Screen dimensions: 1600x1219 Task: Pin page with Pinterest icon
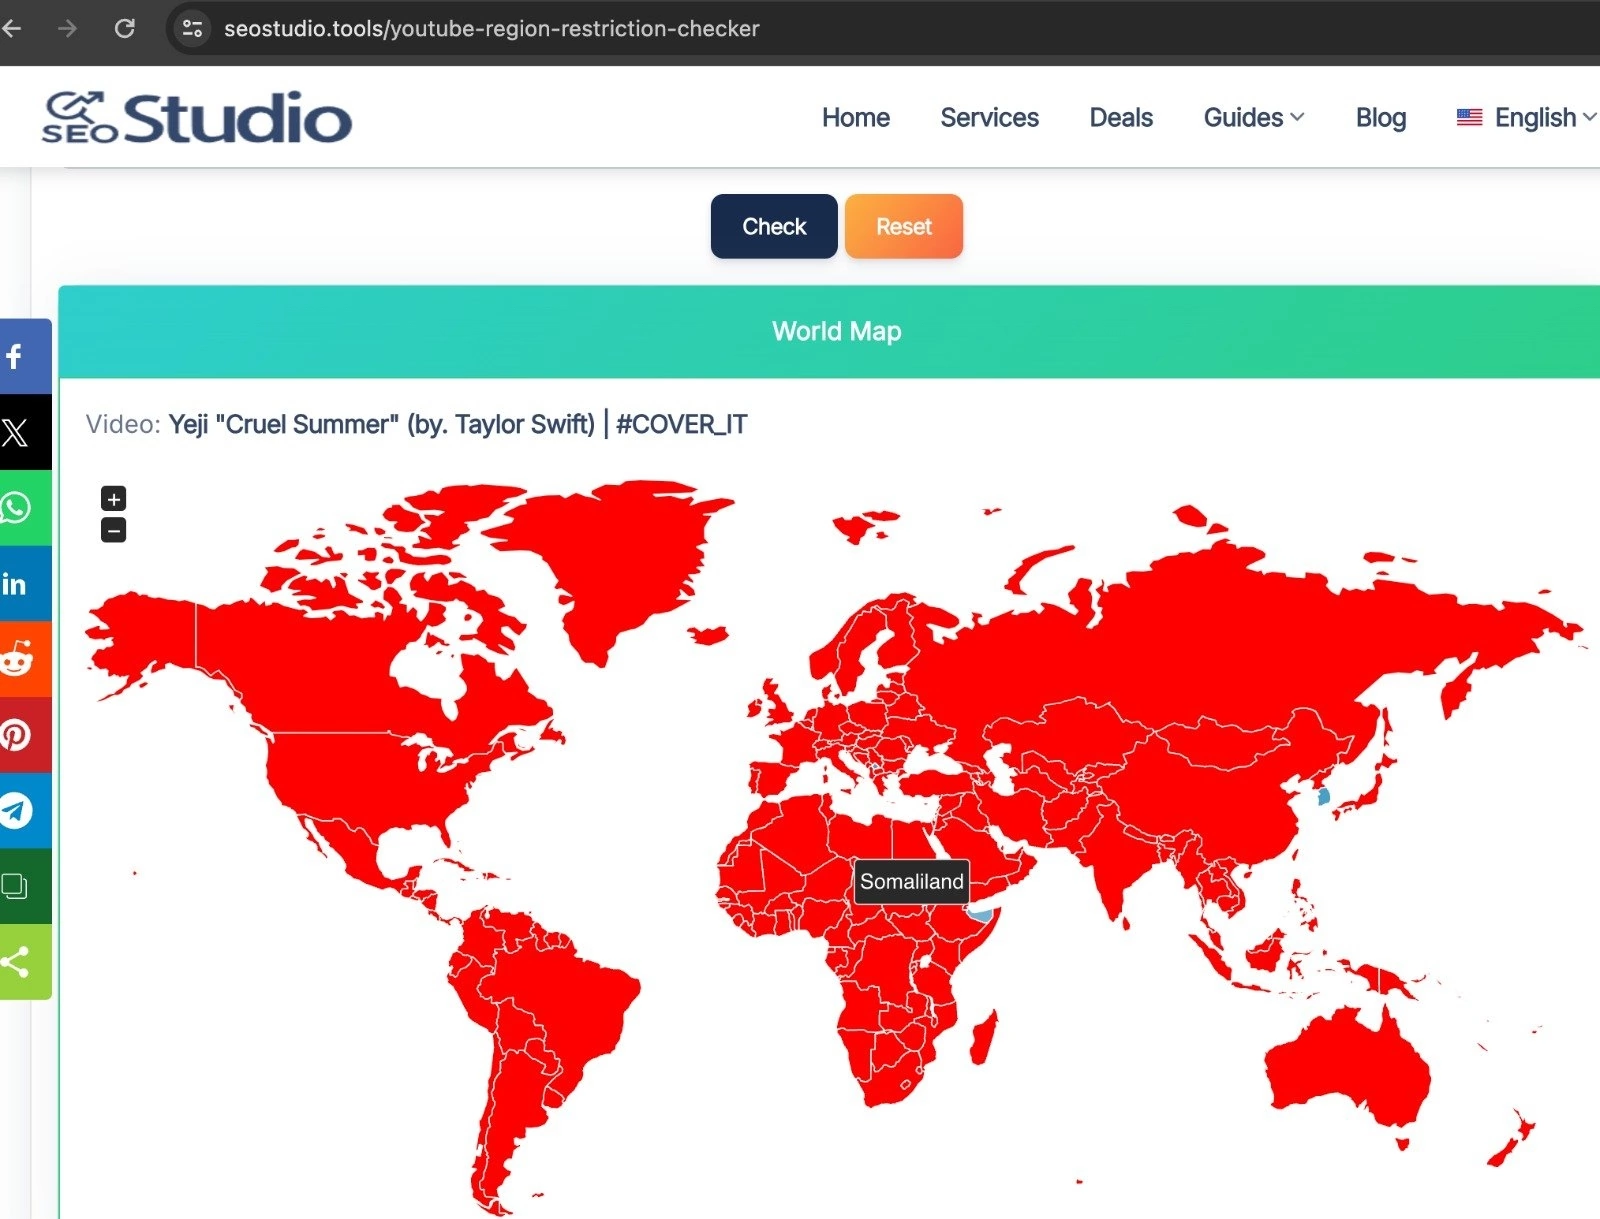click(x=16, y=736)
